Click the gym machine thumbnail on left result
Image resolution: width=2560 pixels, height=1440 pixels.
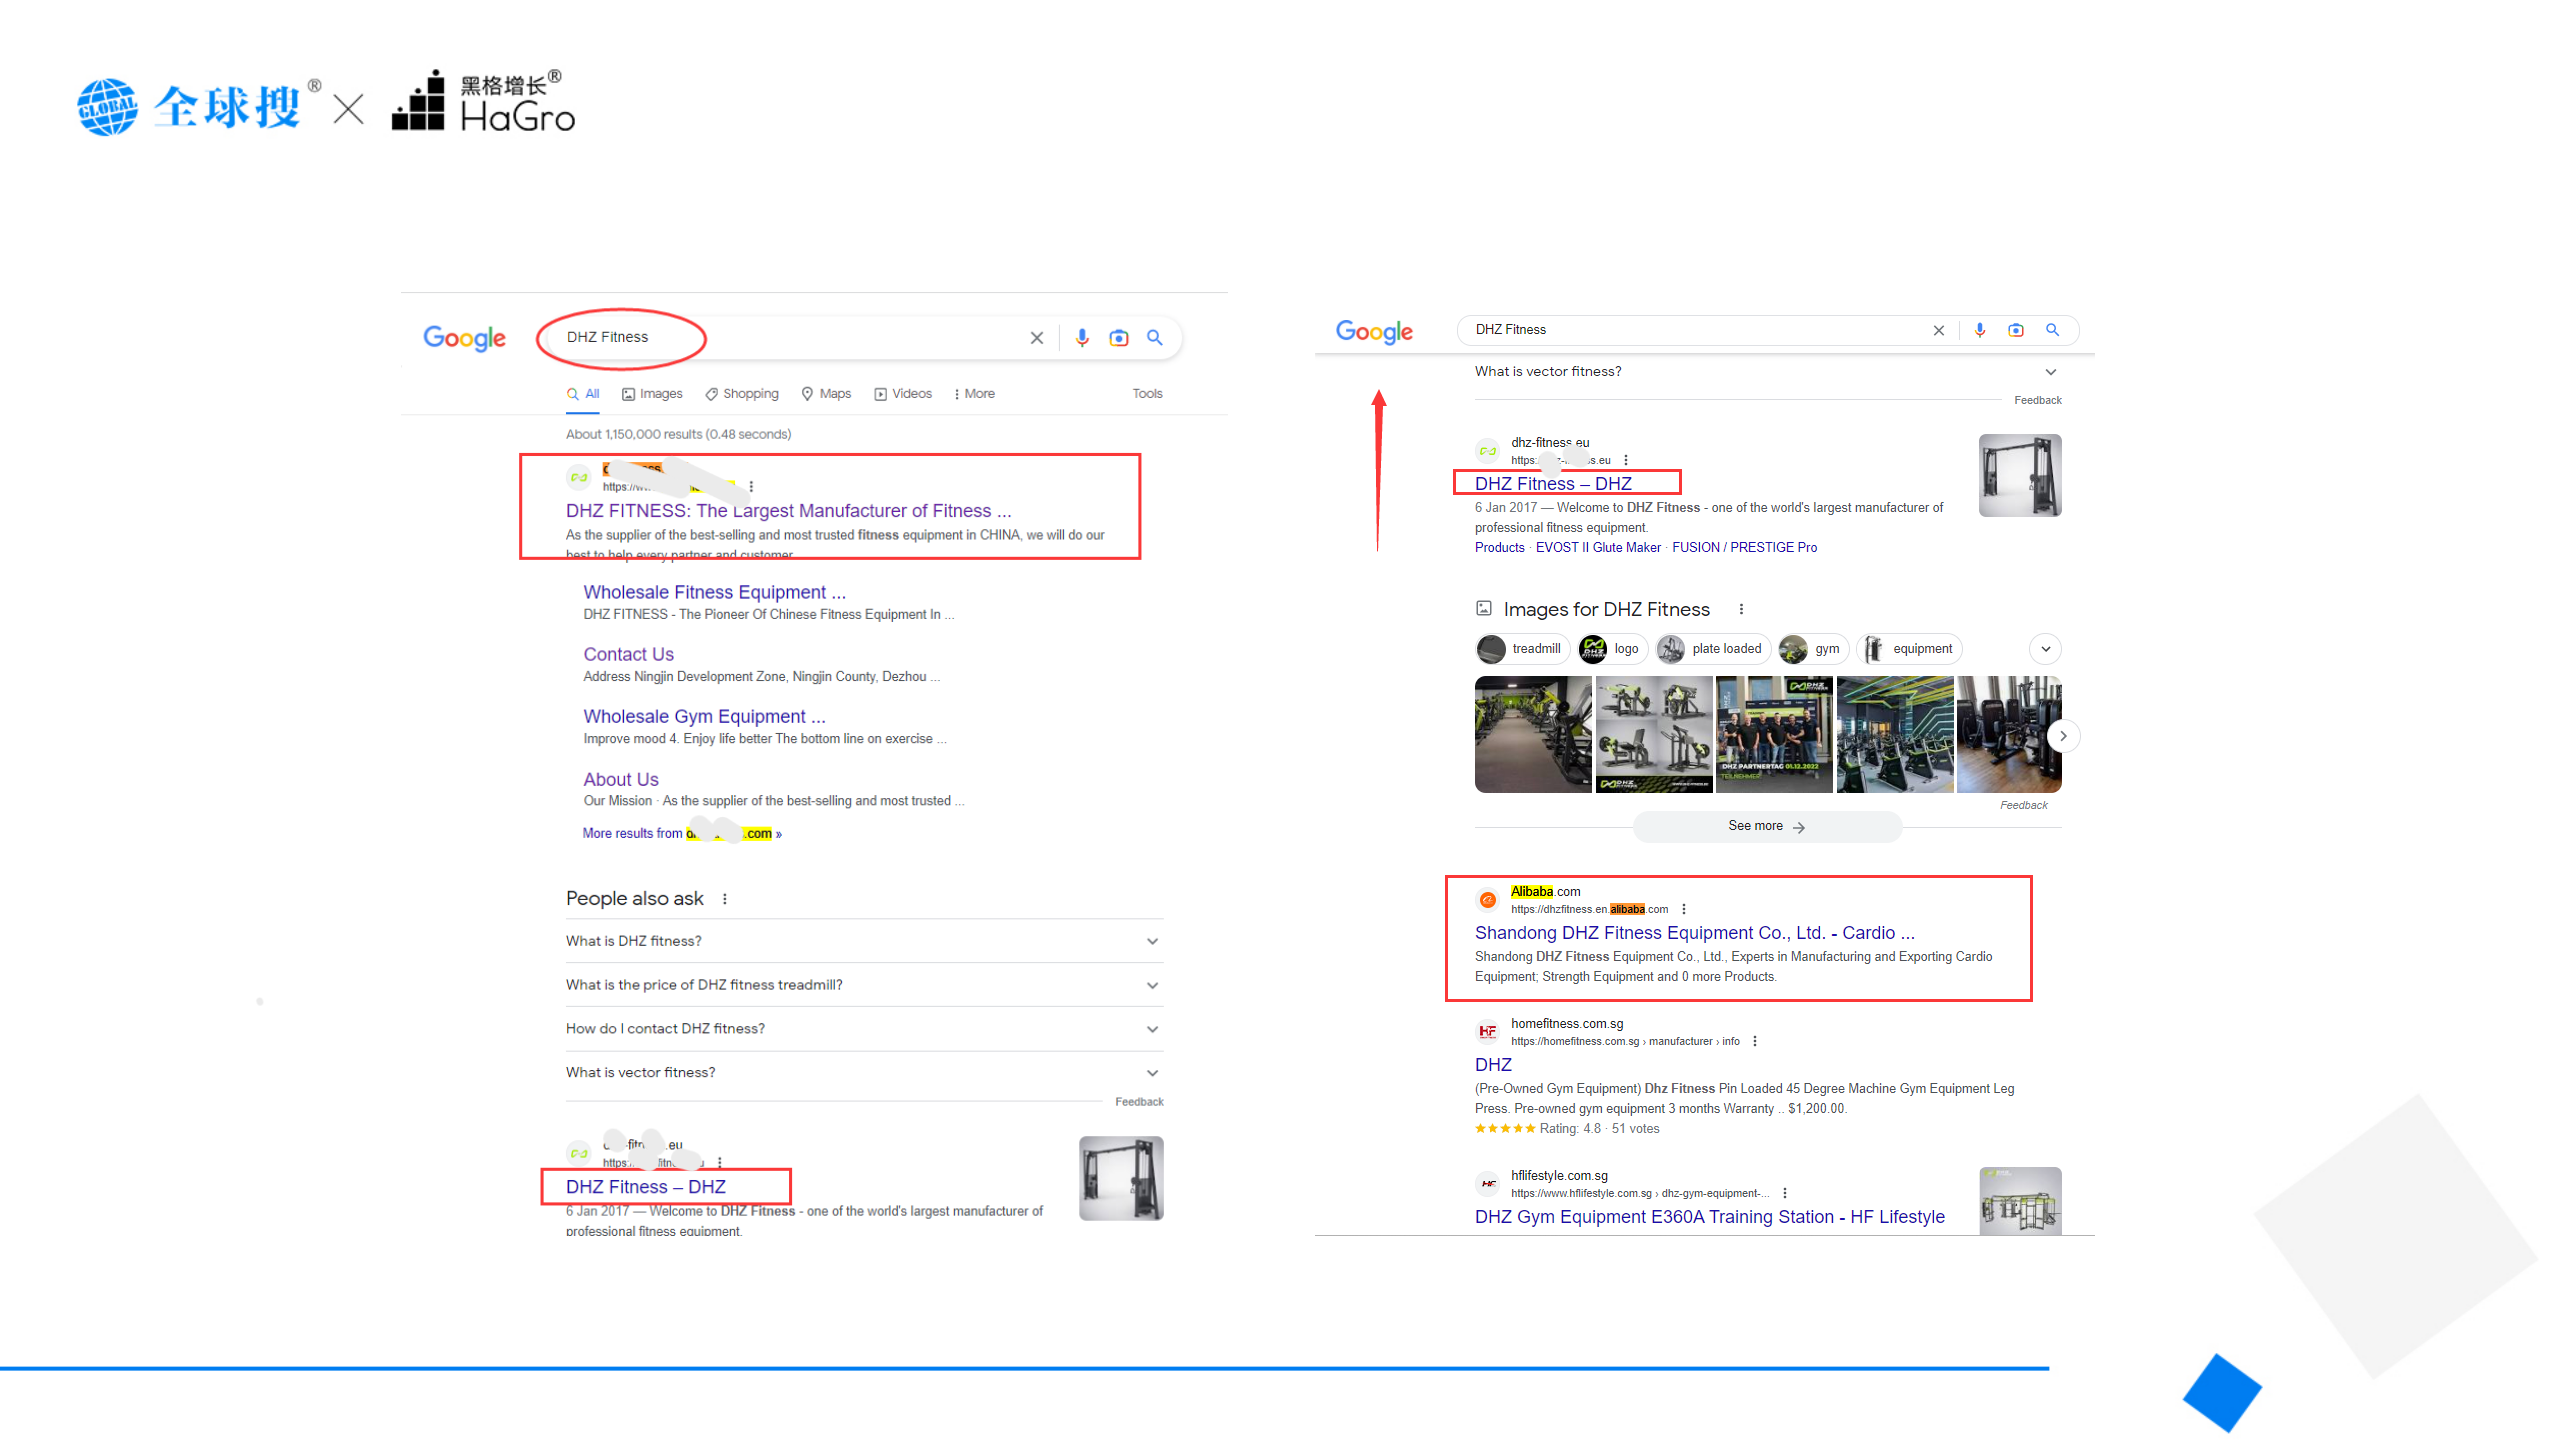coord(1121,1178)
